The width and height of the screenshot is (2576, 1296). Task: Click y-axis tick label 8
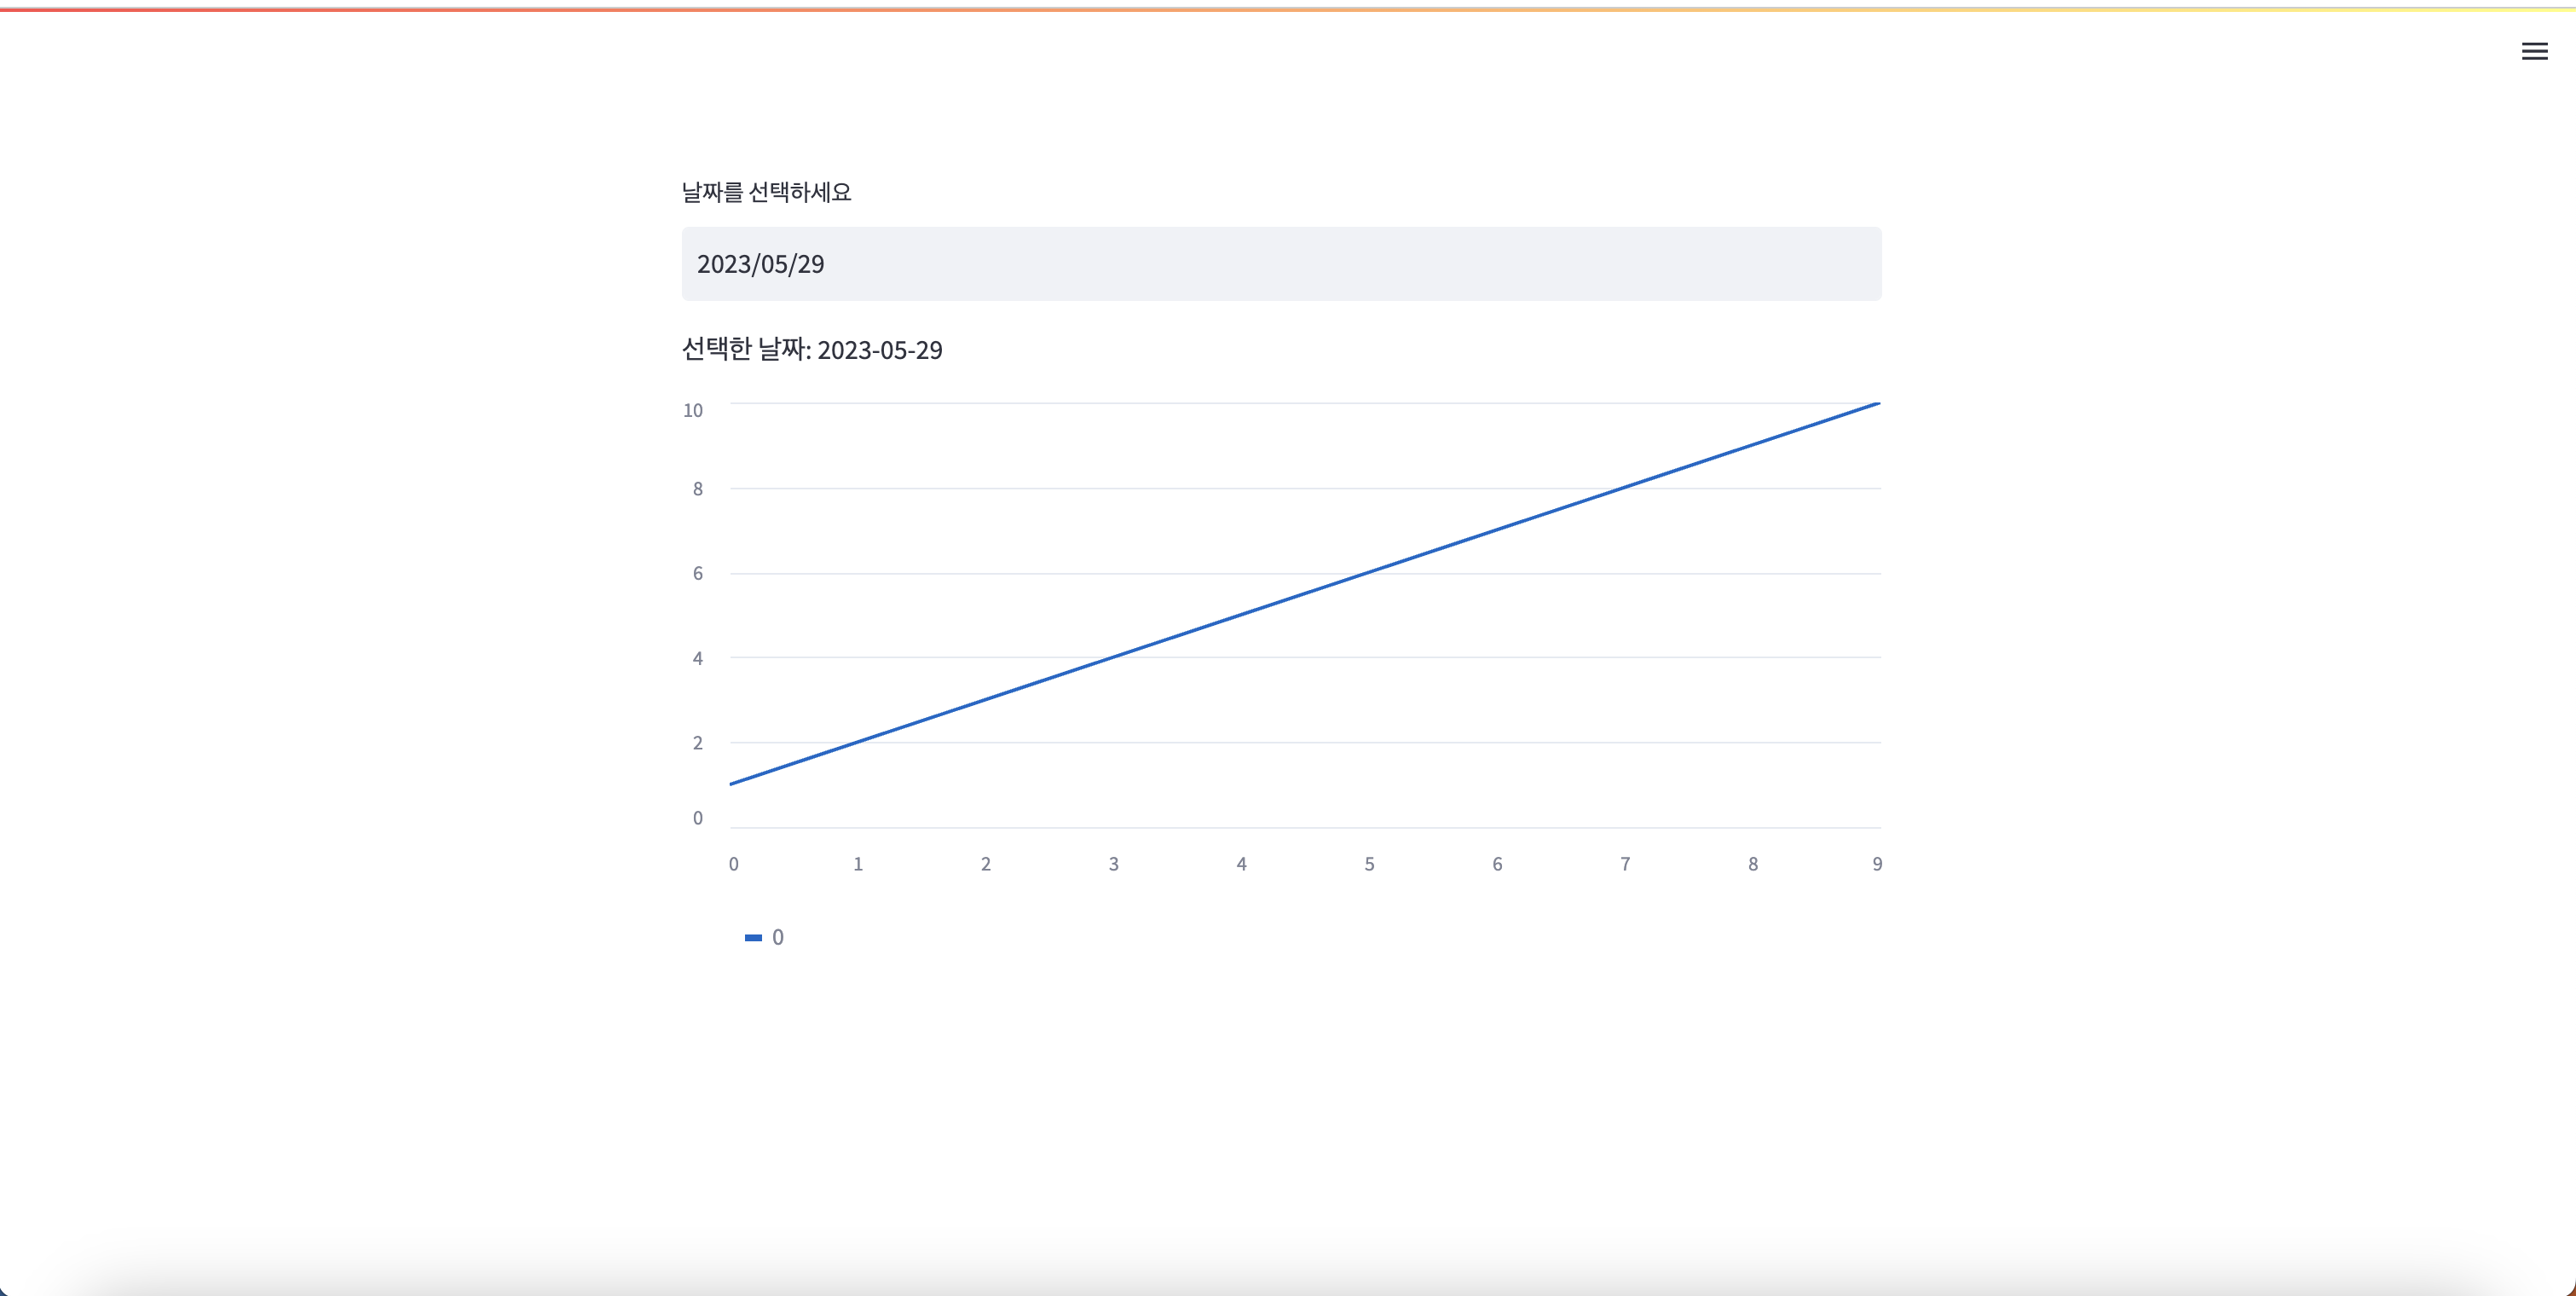click(x=698, y=489)
